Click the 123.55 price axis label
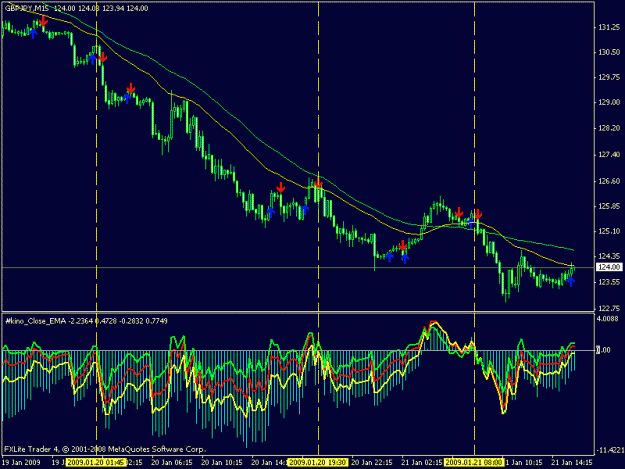625x469 pixels. point(609,282)
